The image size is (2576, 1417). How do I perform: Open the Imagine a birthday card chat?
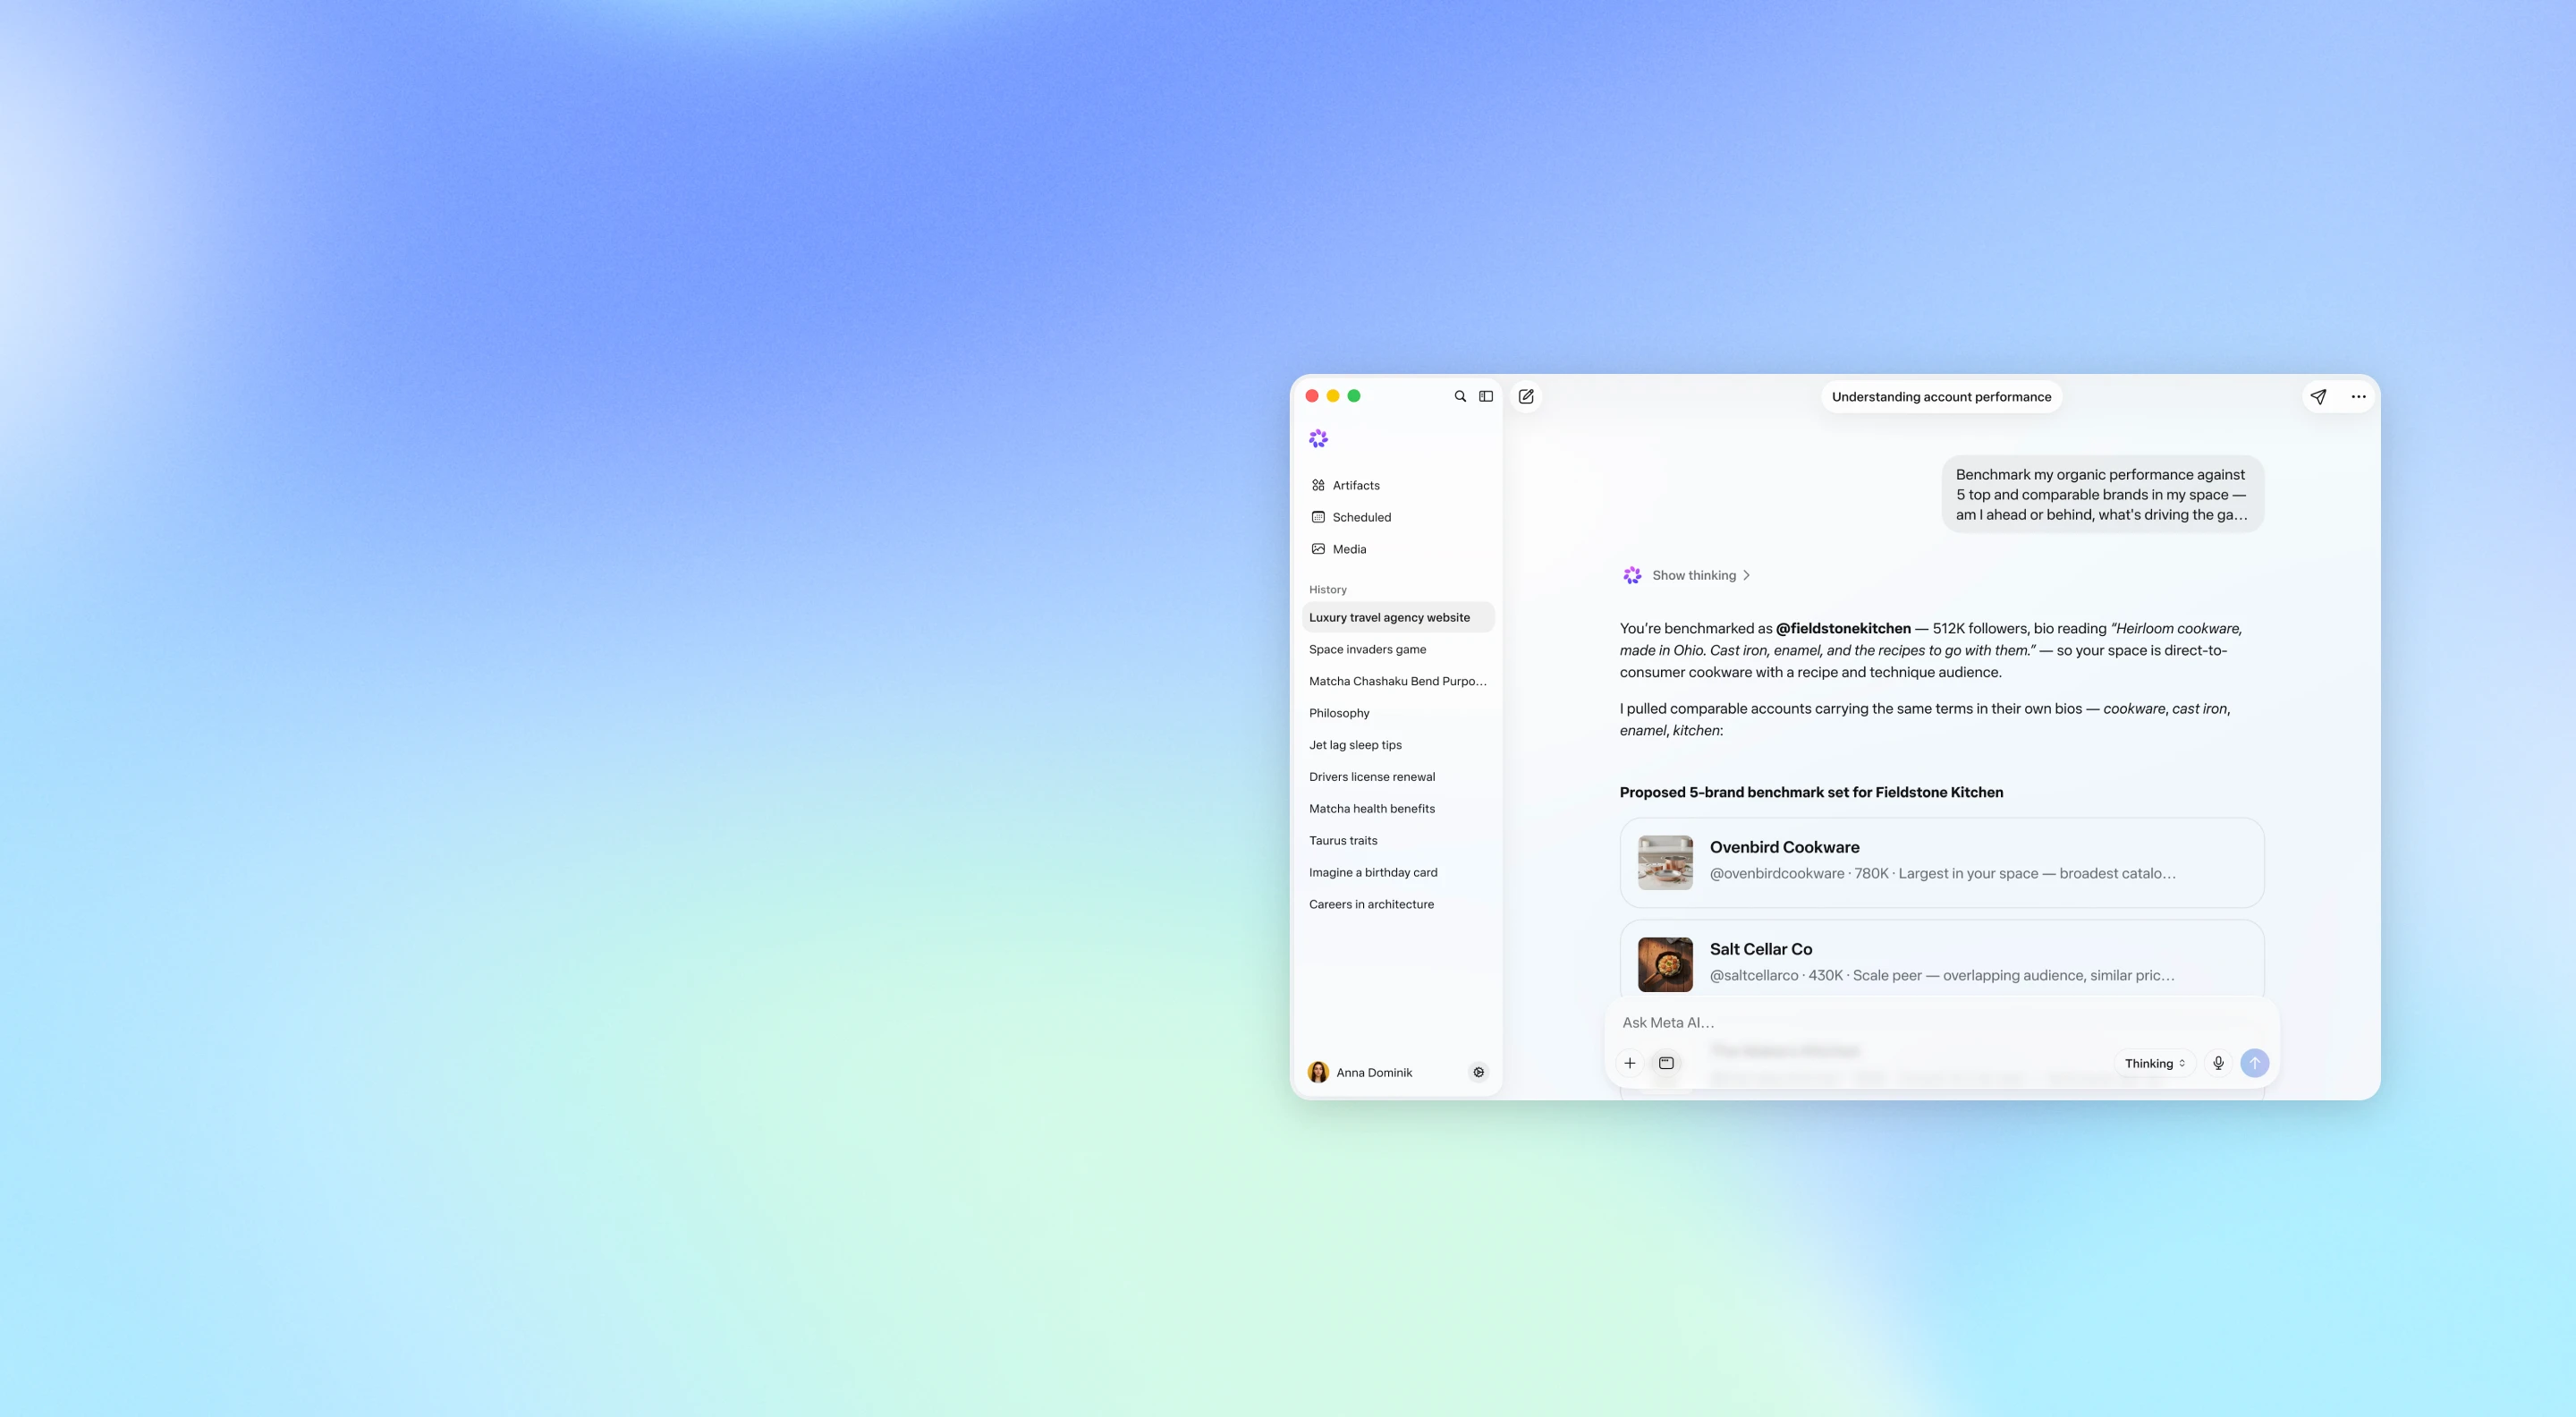point(1398,872)
